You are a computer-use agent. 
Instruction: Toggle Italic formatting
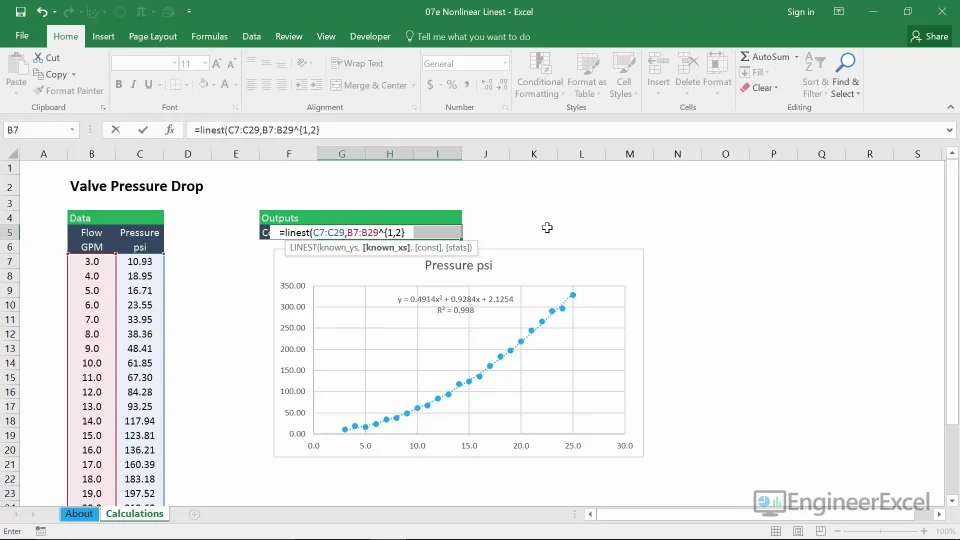point(133,85)
